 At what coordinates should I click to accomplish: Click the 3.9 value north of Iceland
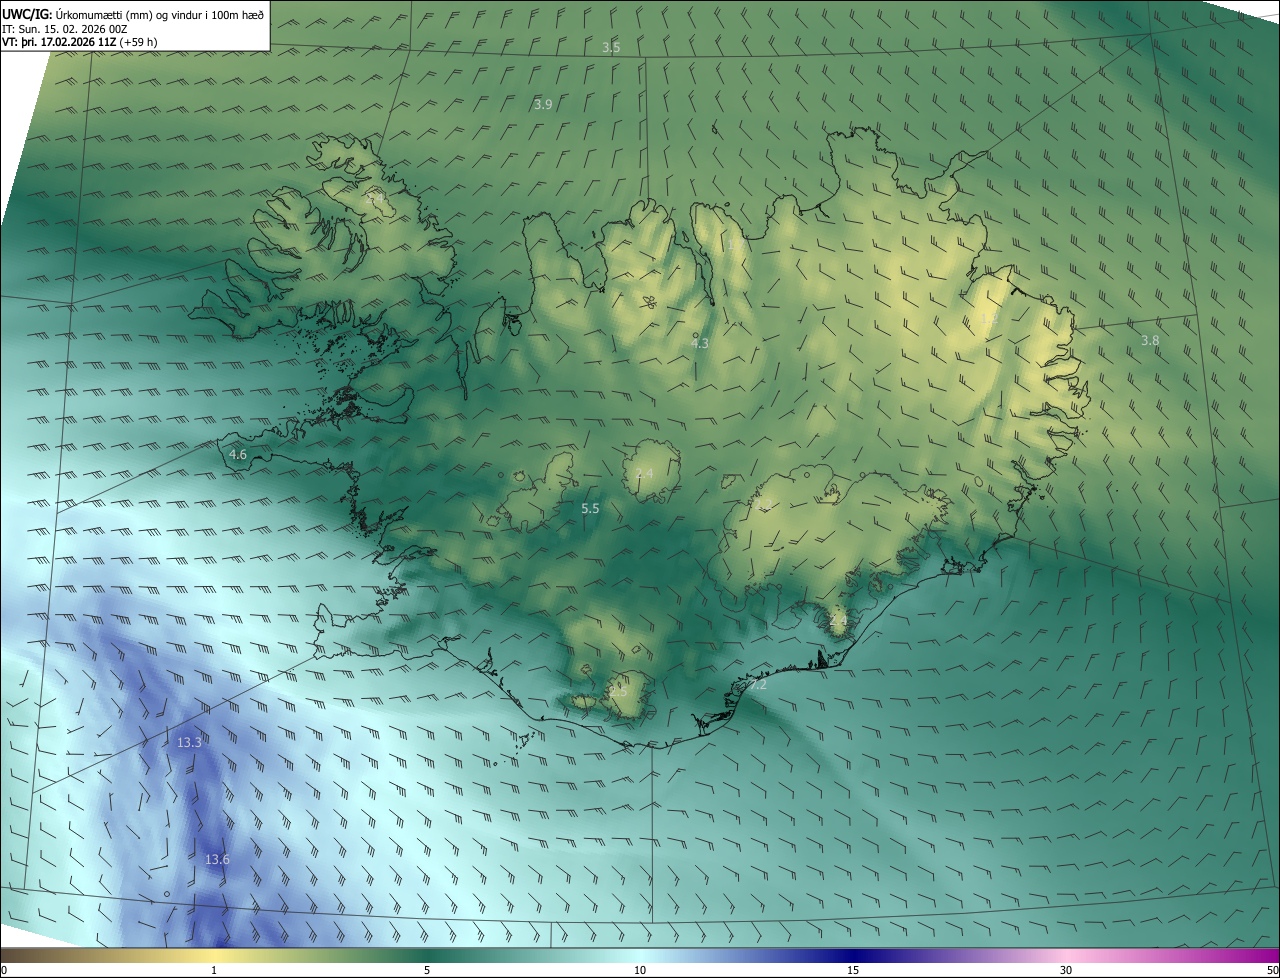[x=543, y=104]
